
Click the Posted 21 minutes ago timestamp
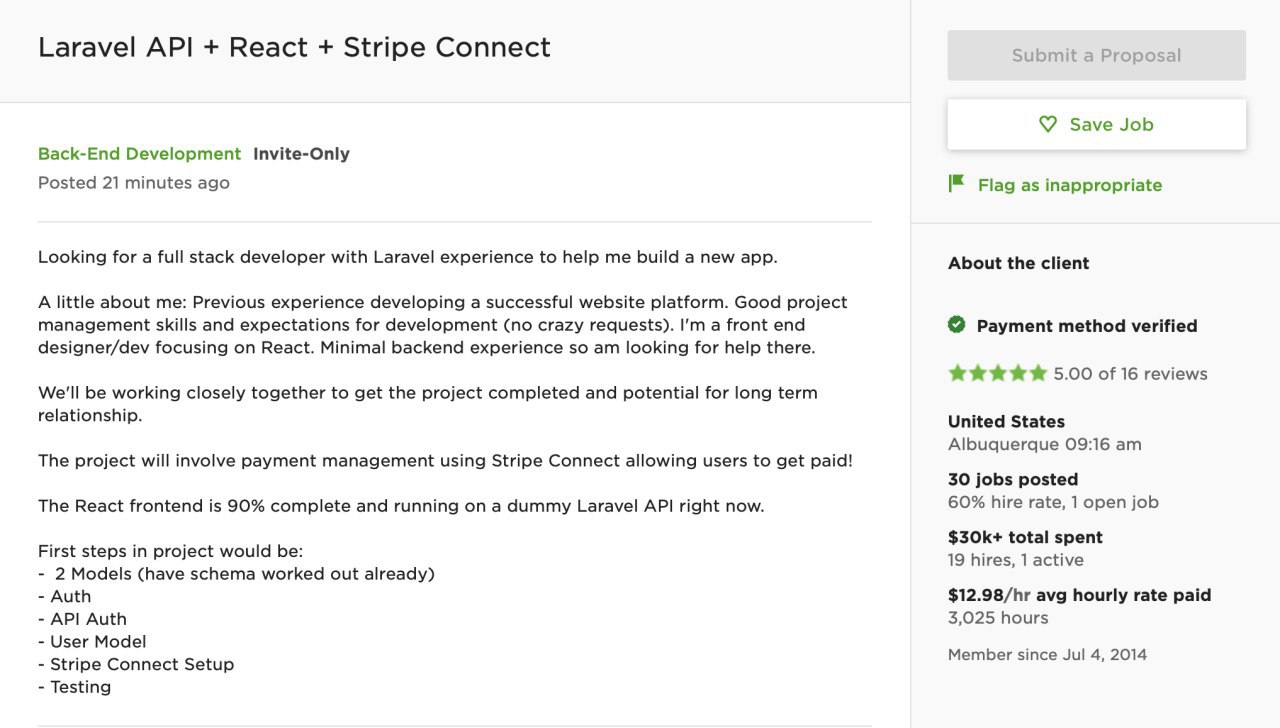[x=134, y=183]
